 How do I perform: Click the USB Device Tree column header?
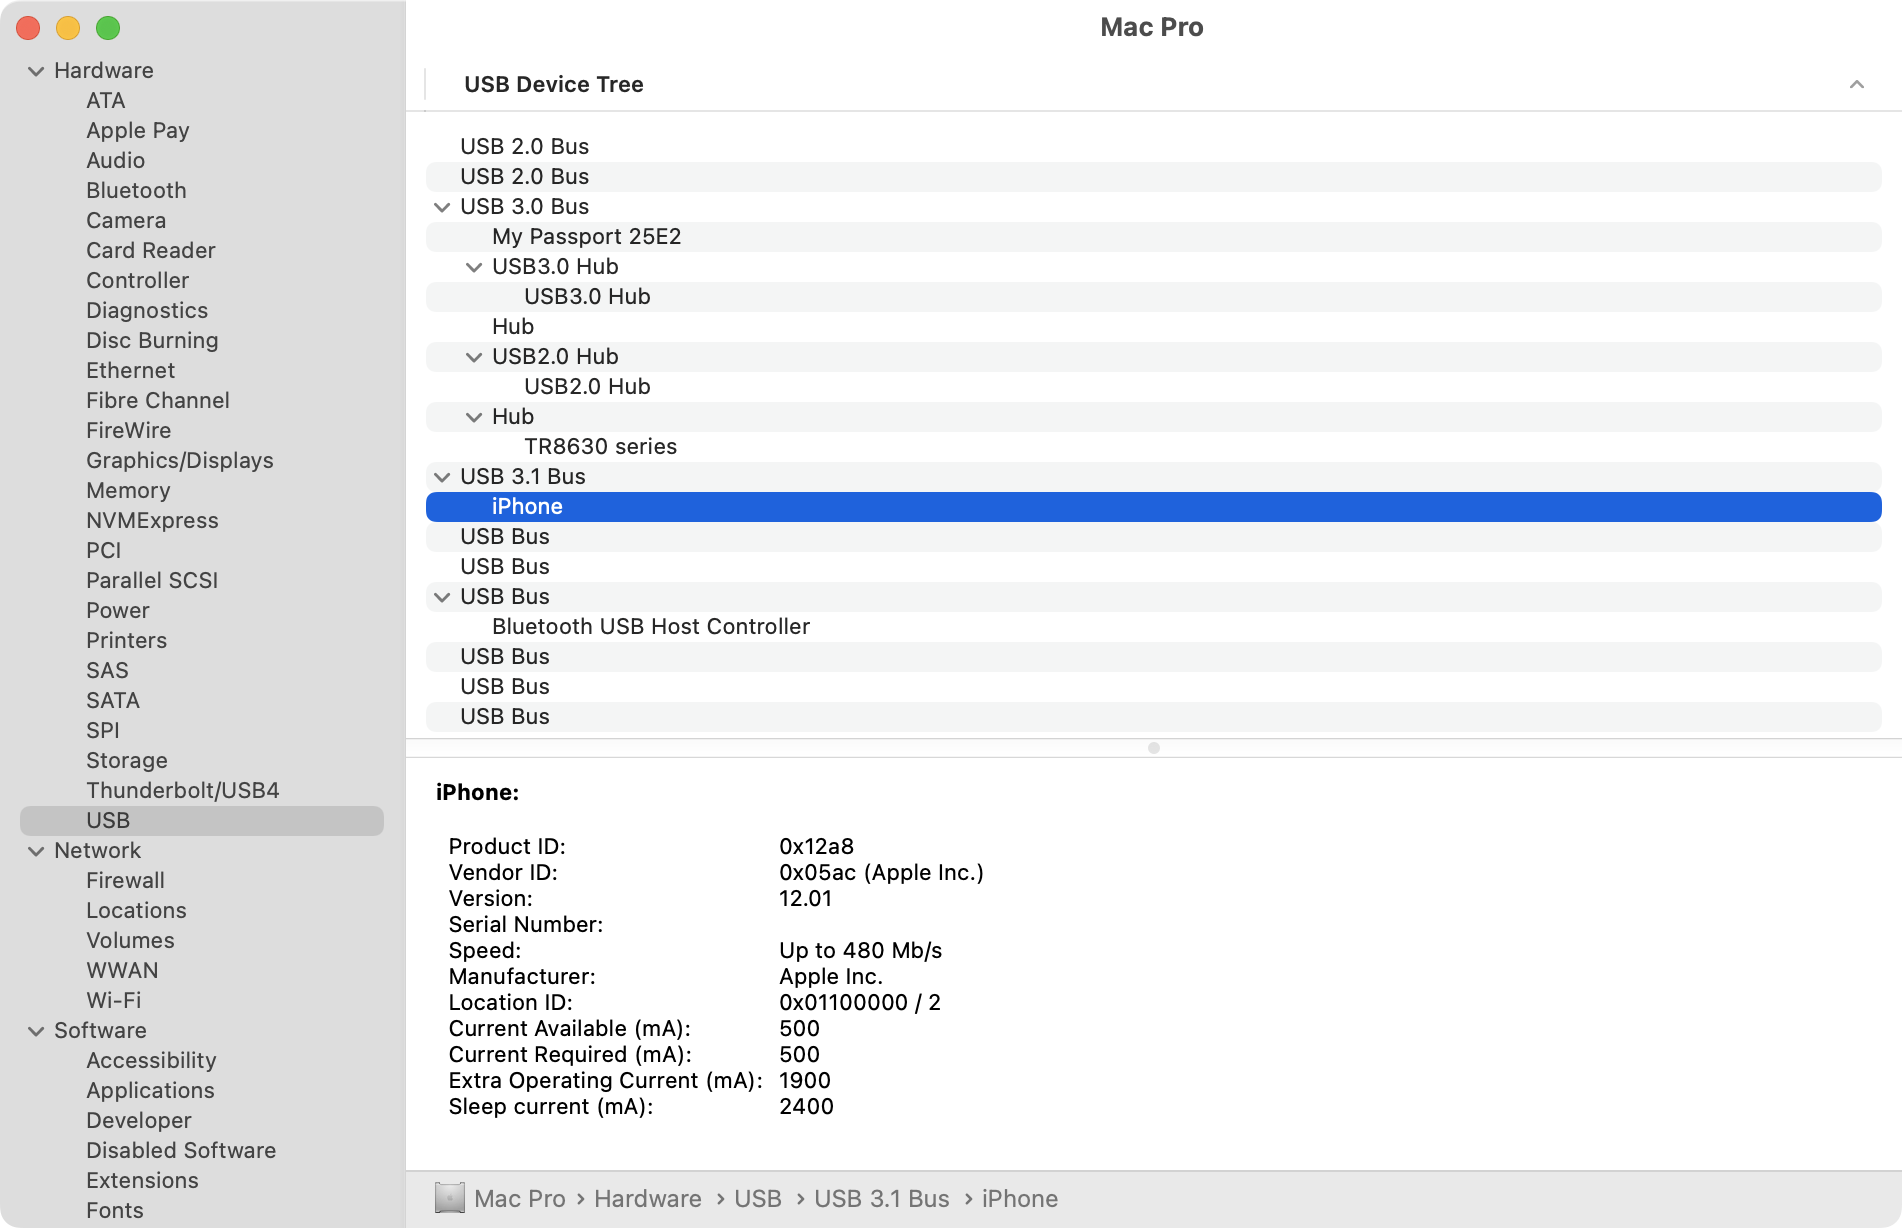click(554, 85)
